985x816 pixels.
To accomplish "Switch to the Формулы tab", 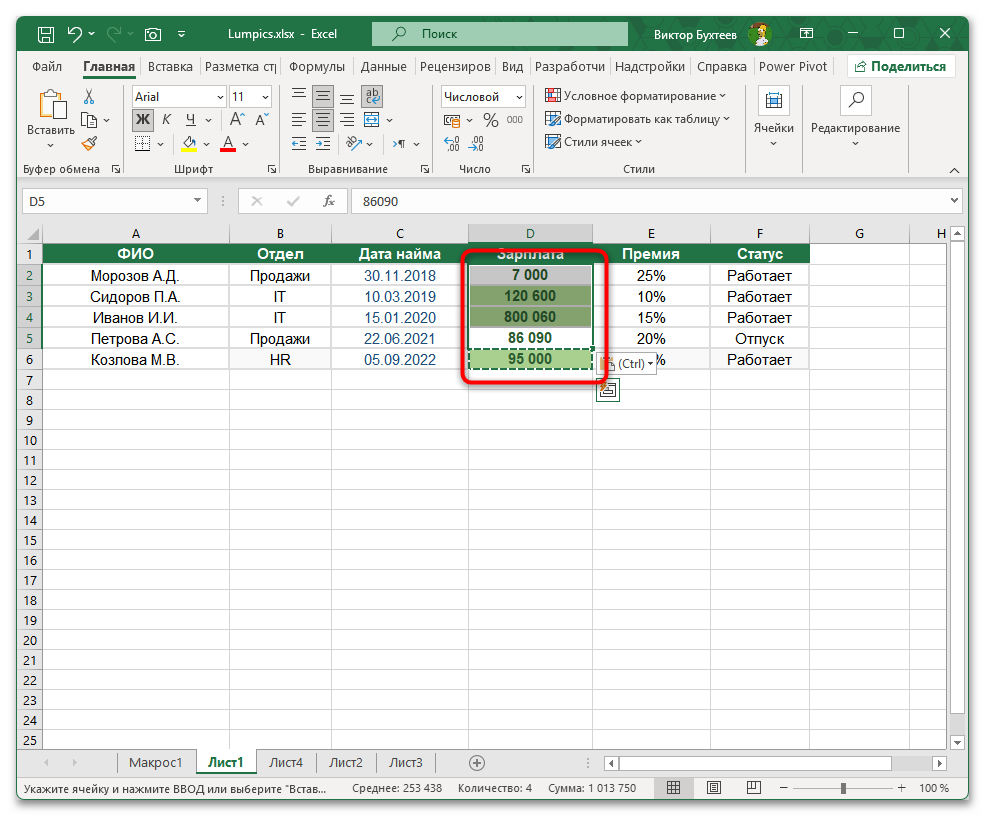I will coord(317,67).
